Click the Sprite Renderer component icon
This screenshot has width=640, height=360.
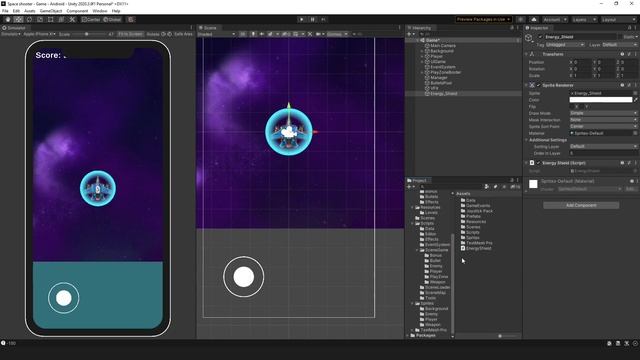[x=532, y=85]
